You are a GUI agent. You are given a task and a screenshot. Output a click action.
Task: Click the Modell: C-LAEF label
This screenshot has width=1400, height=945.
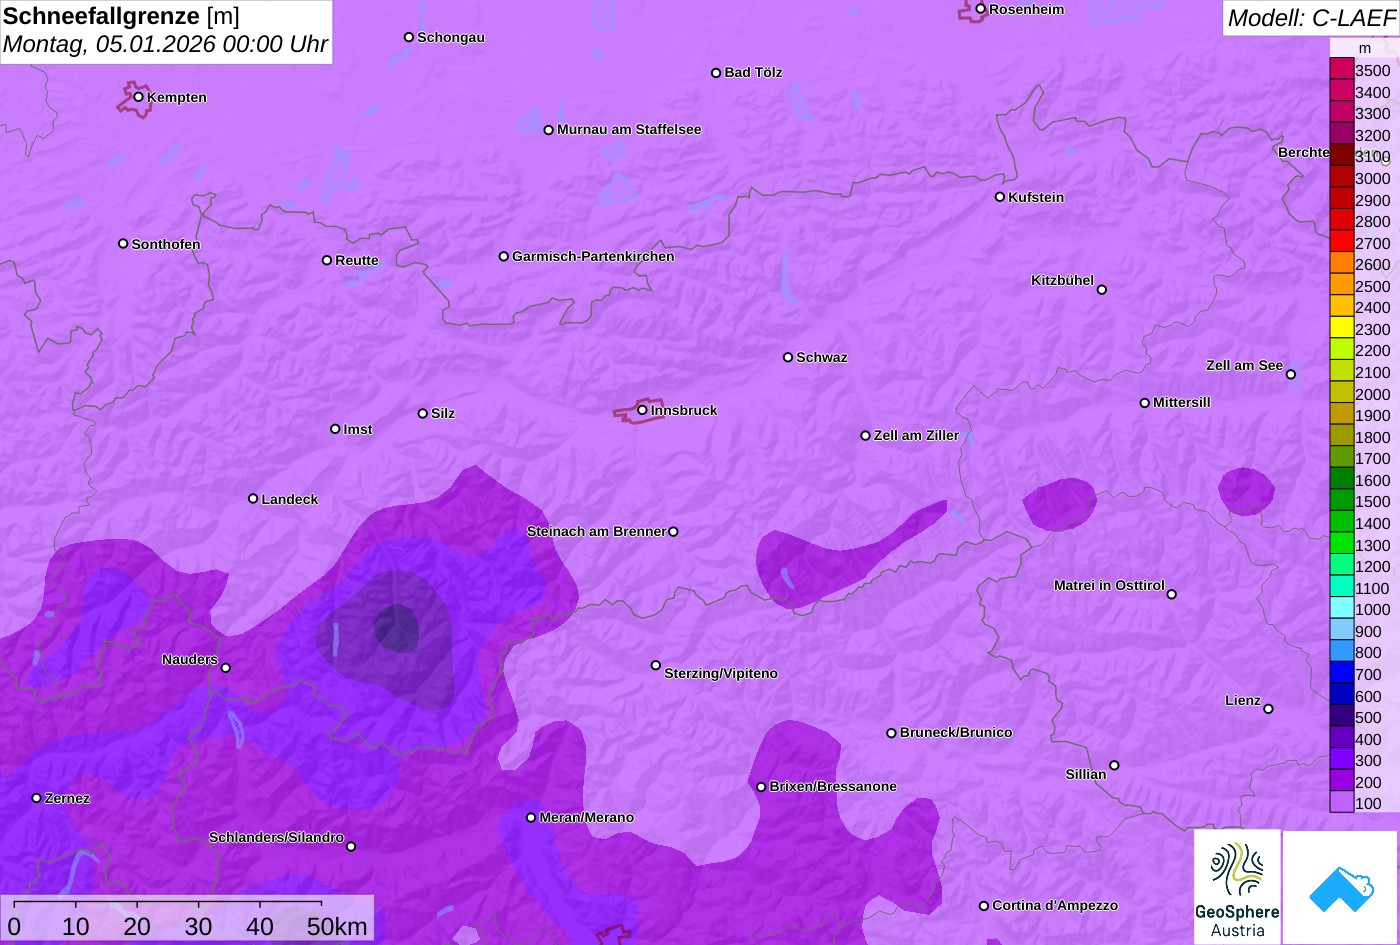coord(1311,18)
